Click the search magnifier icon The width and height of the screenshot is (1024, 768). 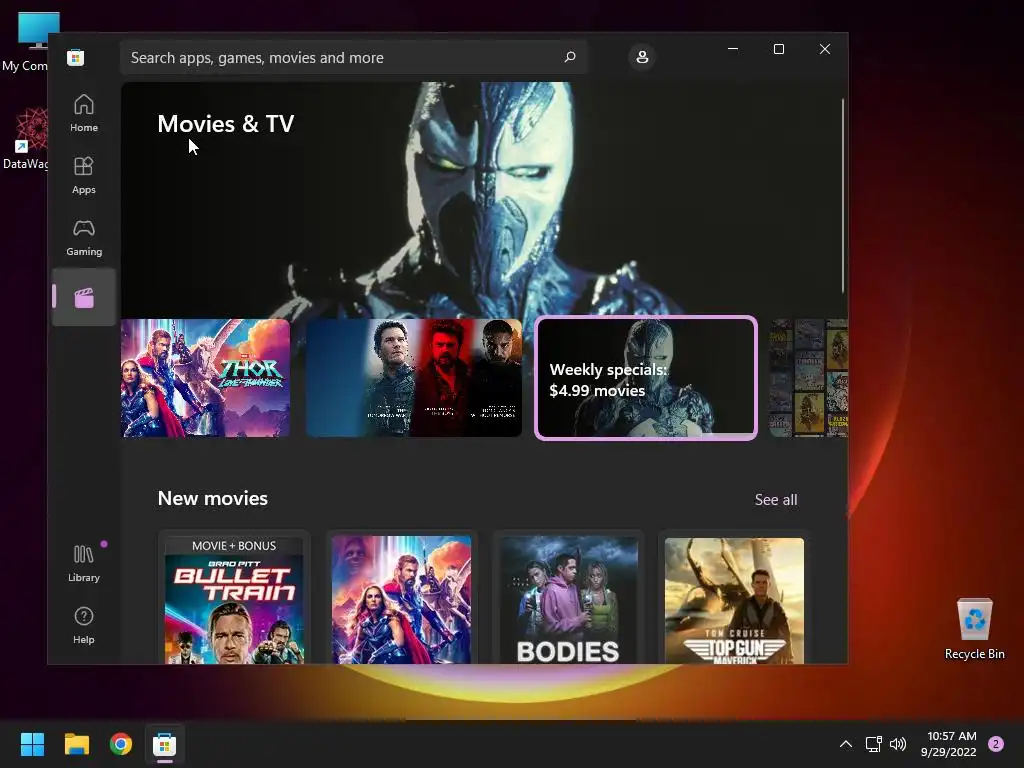pyautogui.click(x=569, y=57)
